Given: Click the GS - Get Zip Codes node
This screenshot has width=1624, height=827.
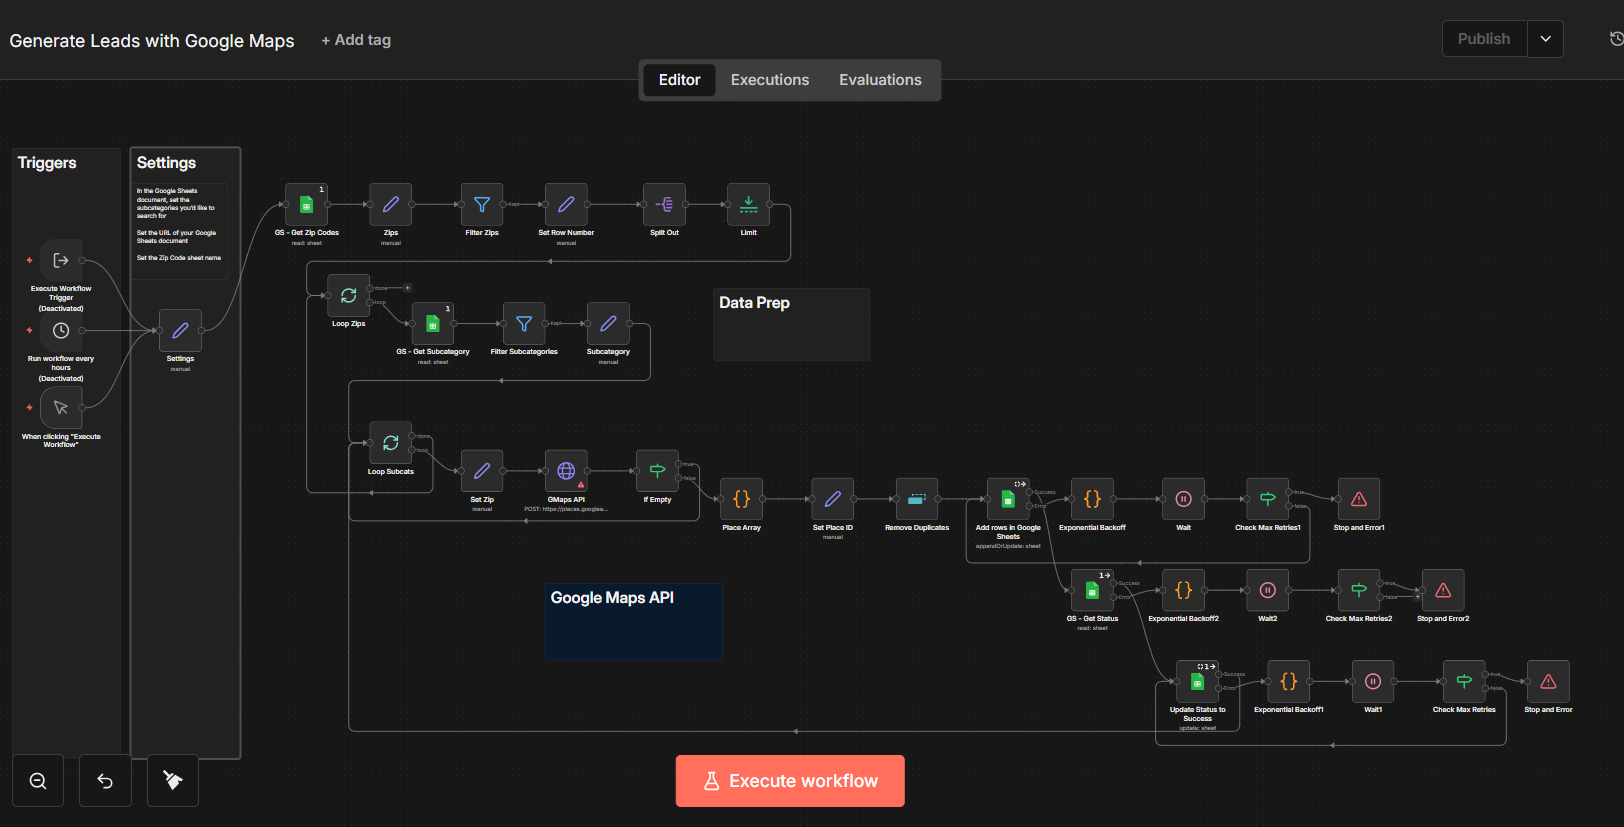Looking at the screenshot, I should click(x=306, y=205).
